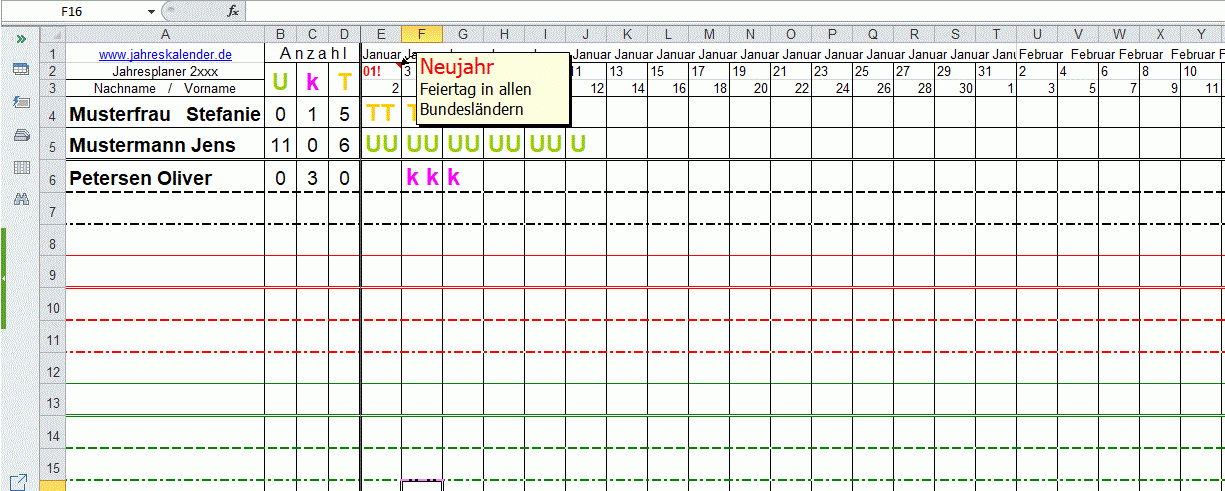Open the www.jahreskalender.de link

point(165,55)
